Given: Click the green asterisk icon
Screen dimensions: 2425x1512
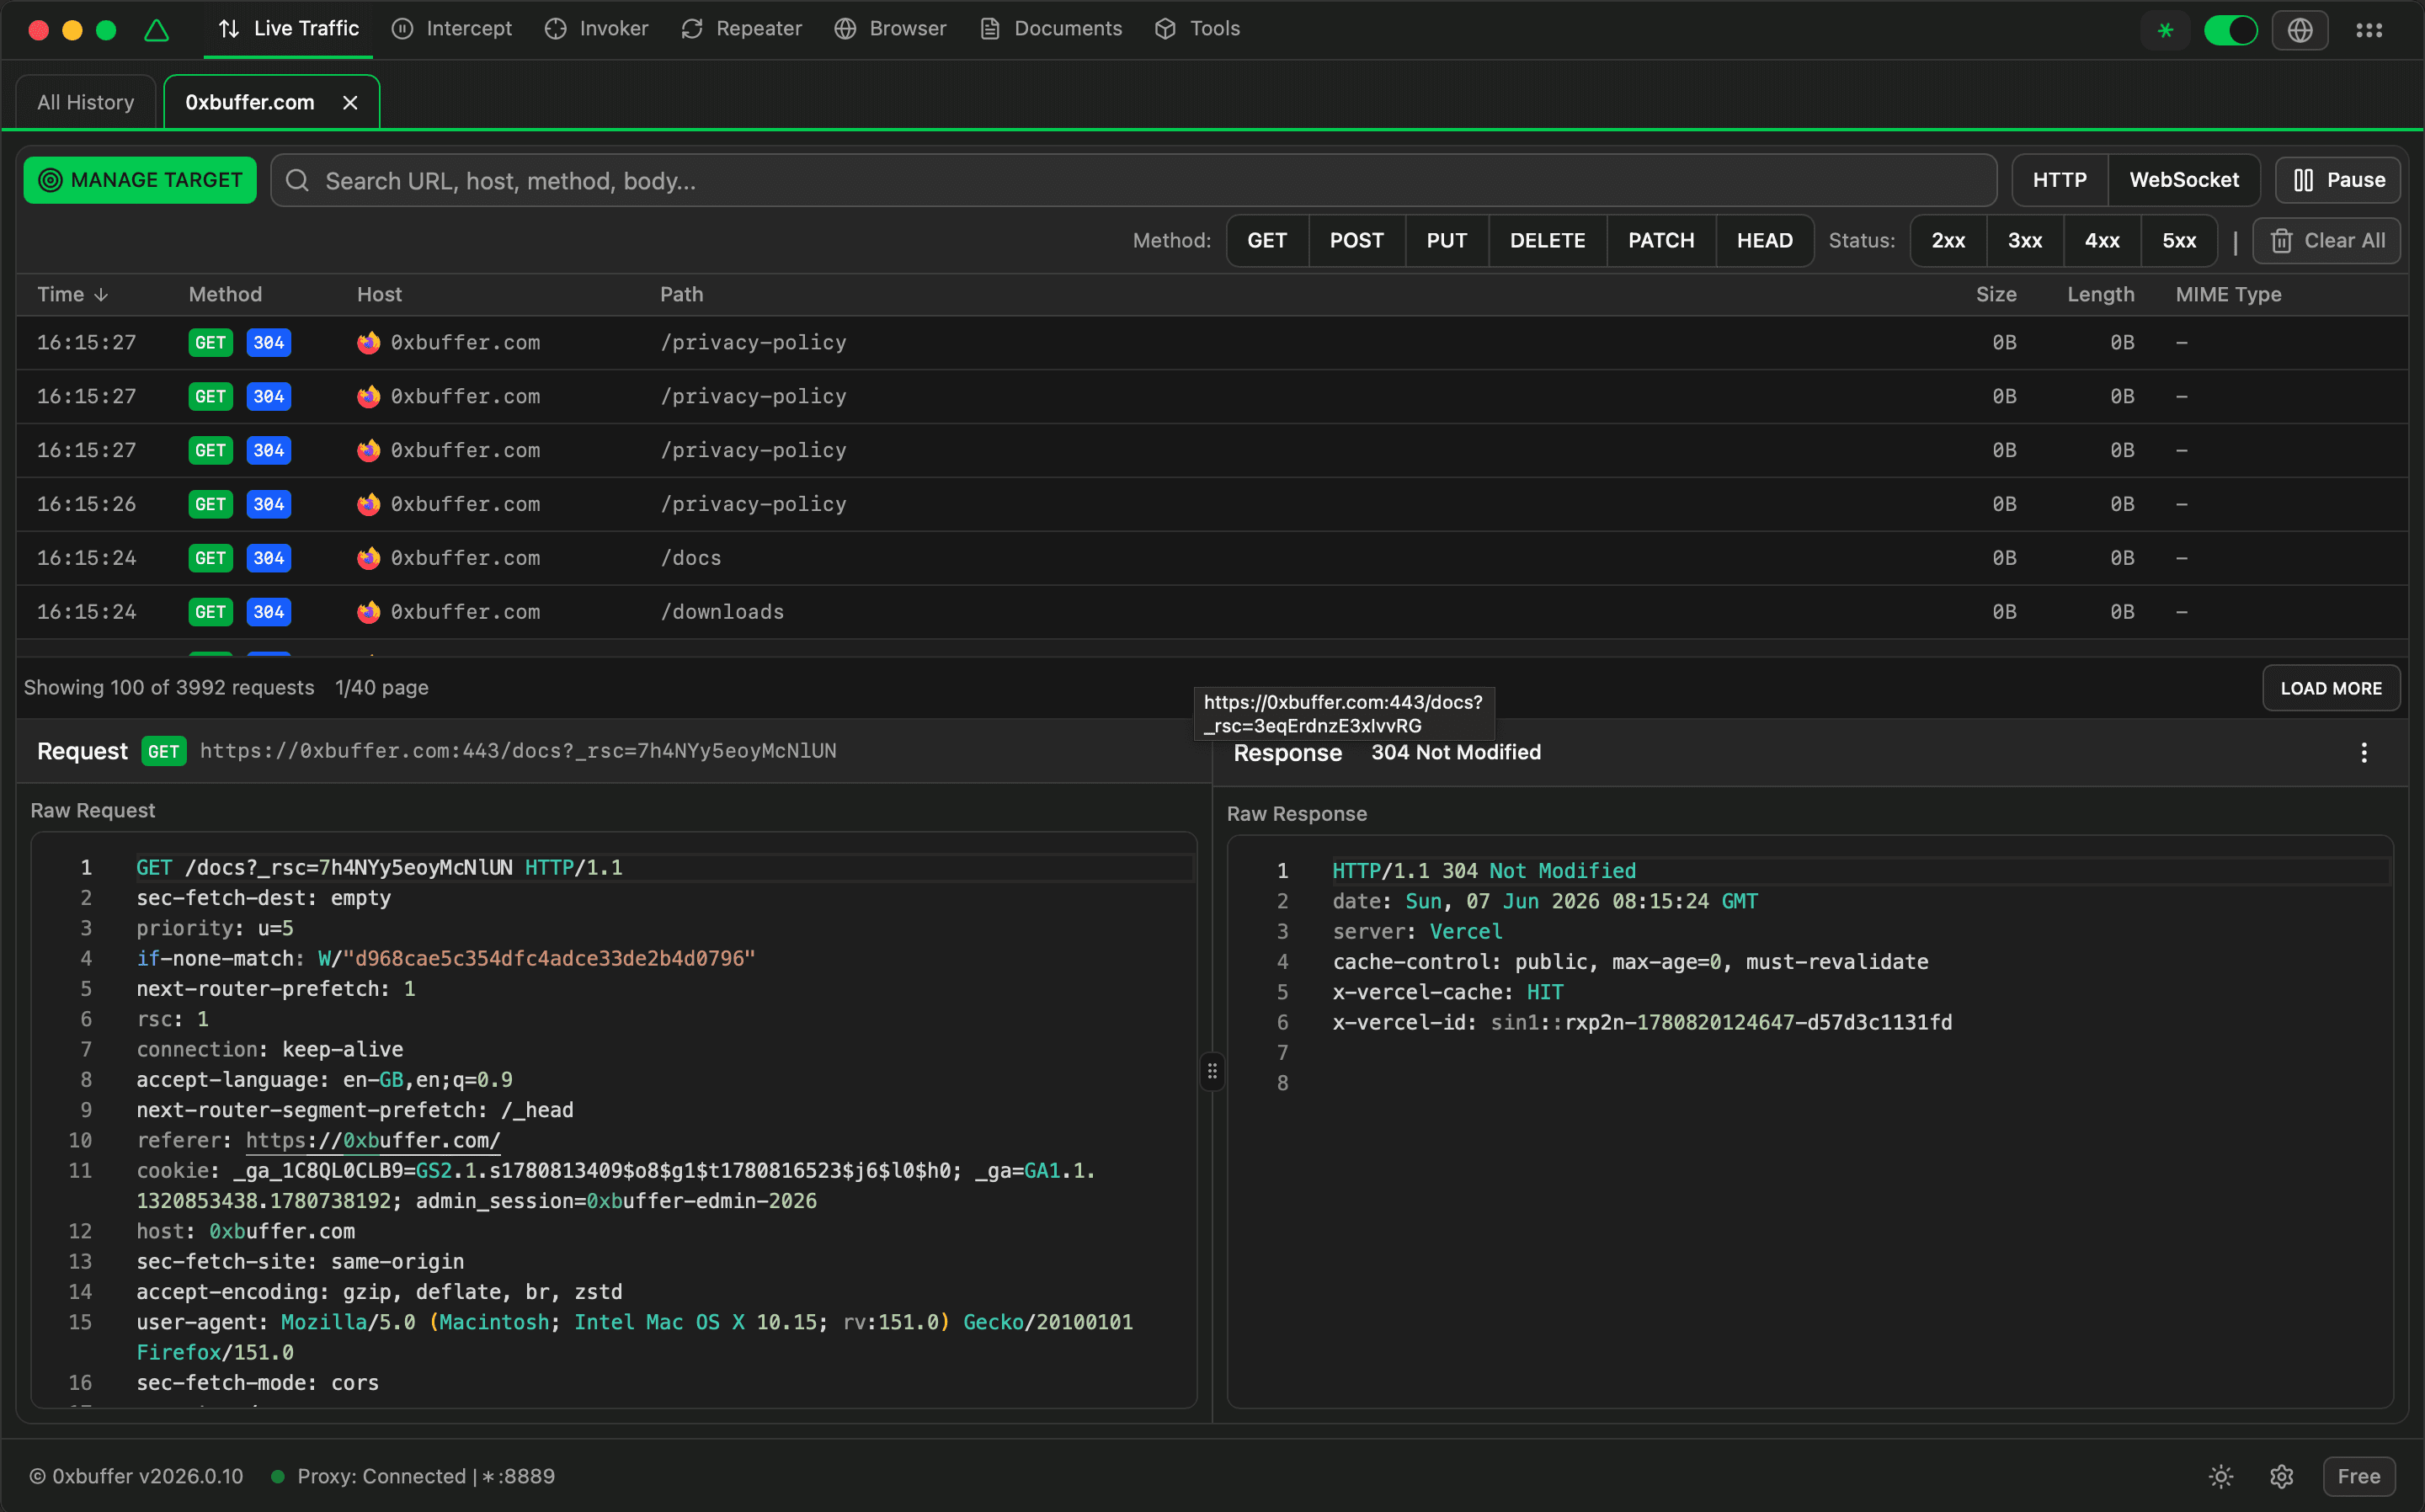Looking at the screenshot, I should pyautogui.click(x=2165, y=30).
